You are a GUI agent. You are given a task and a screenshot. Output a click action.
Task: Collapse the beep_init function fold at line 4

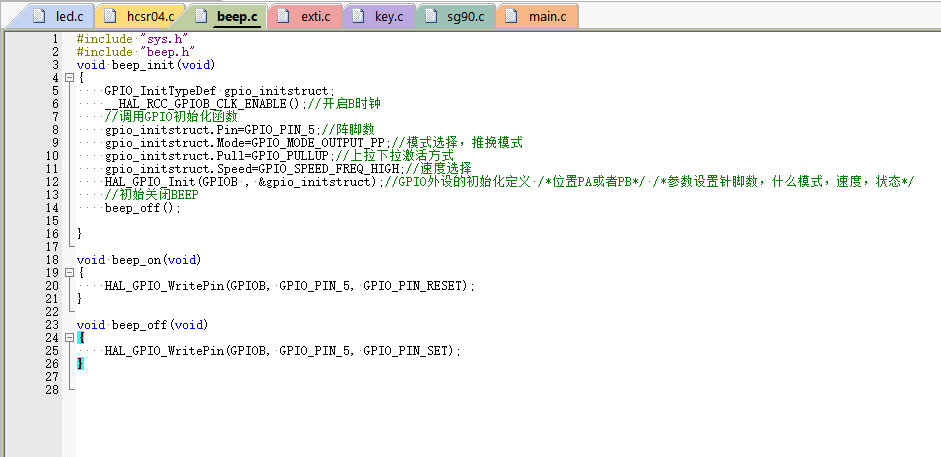tap(69, 78)
